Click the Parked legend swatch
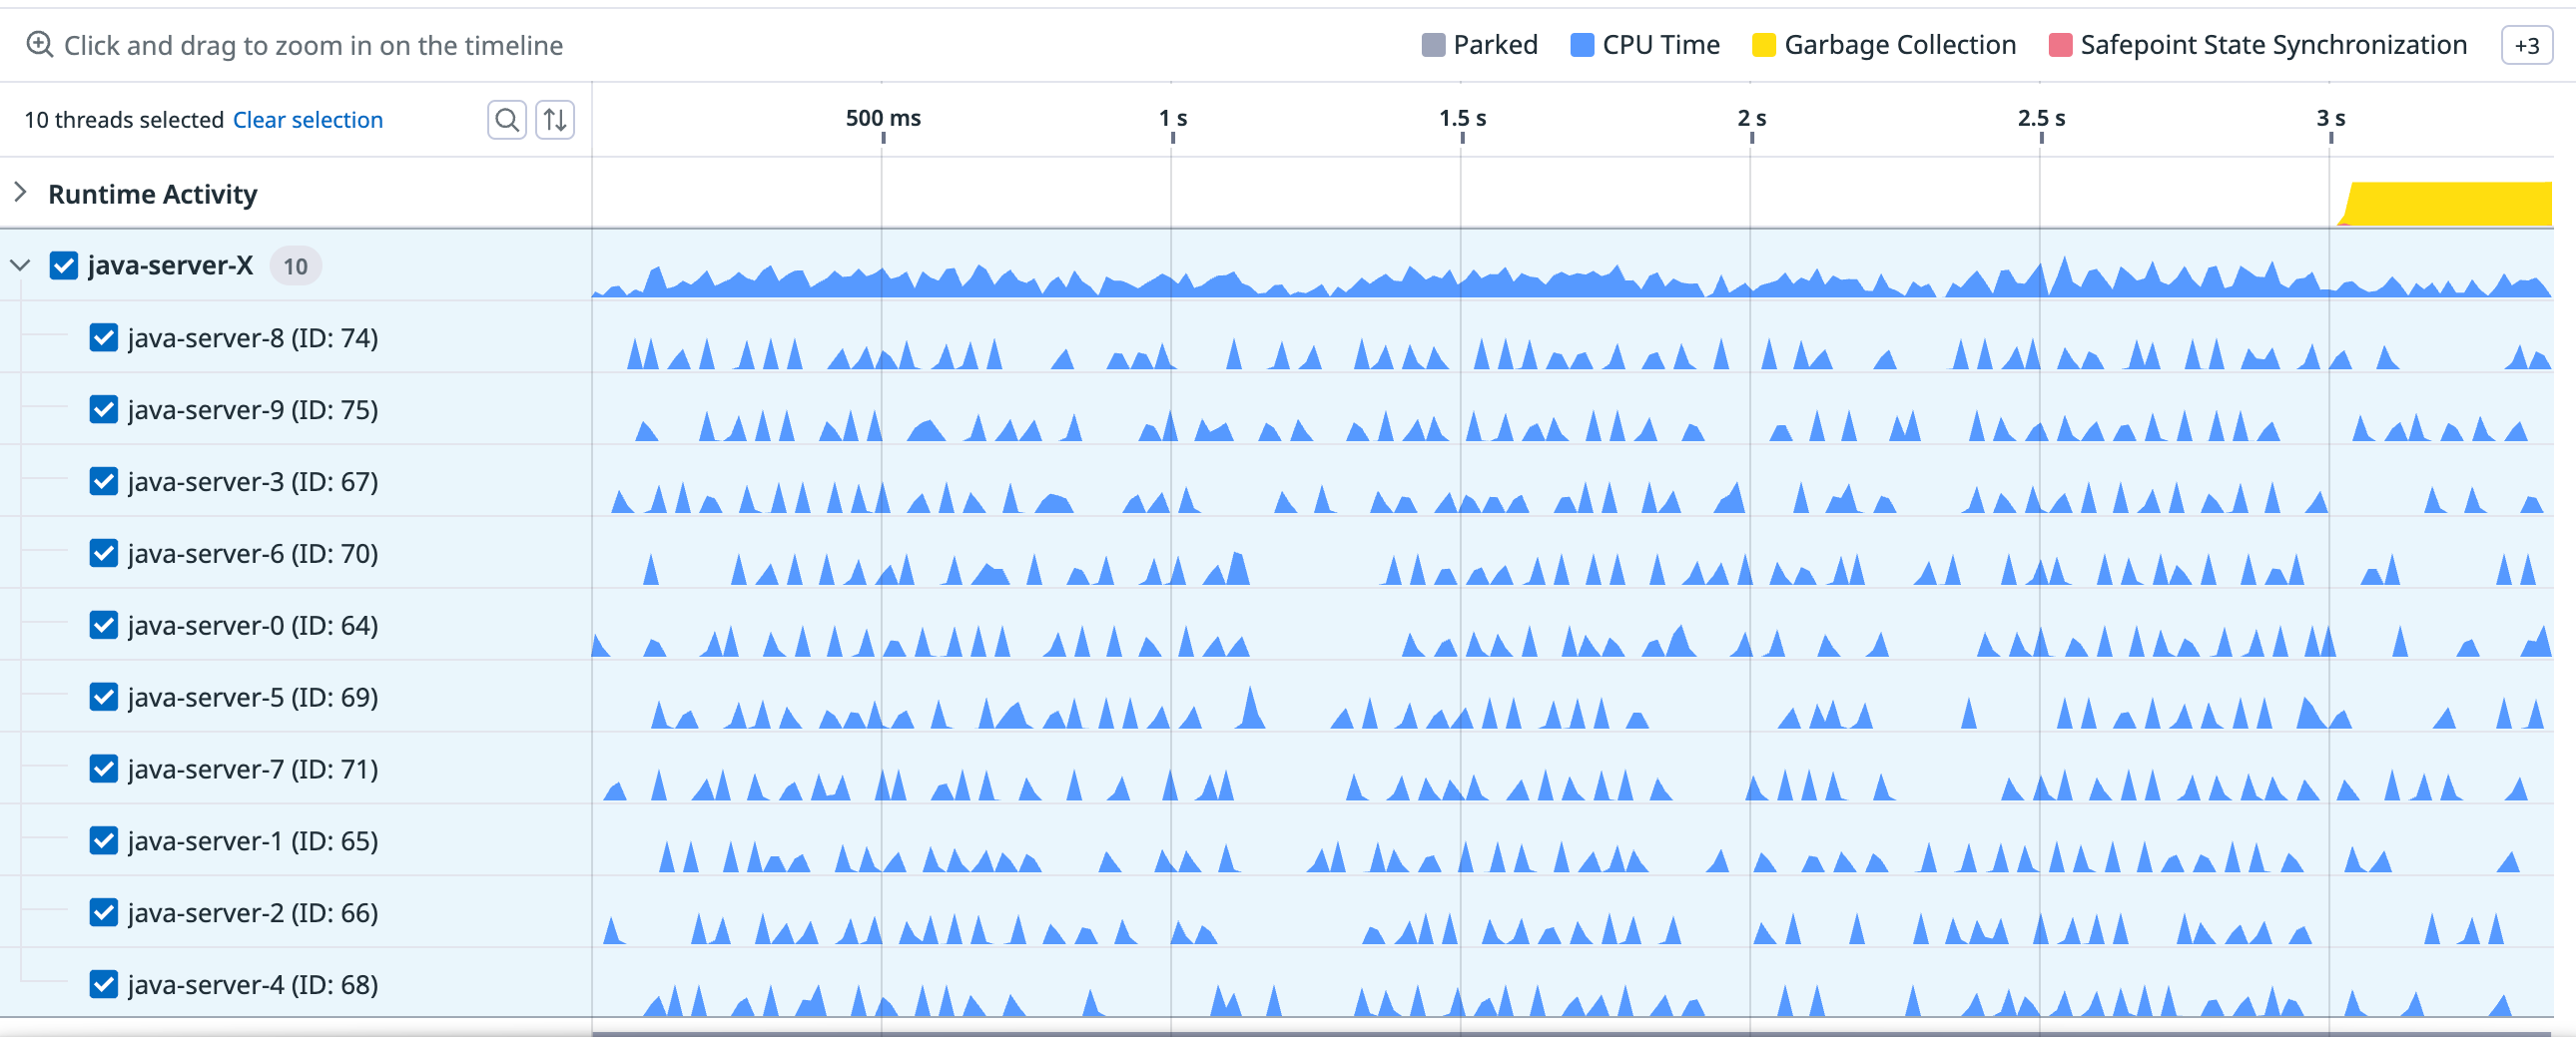 pos(1433,45)
